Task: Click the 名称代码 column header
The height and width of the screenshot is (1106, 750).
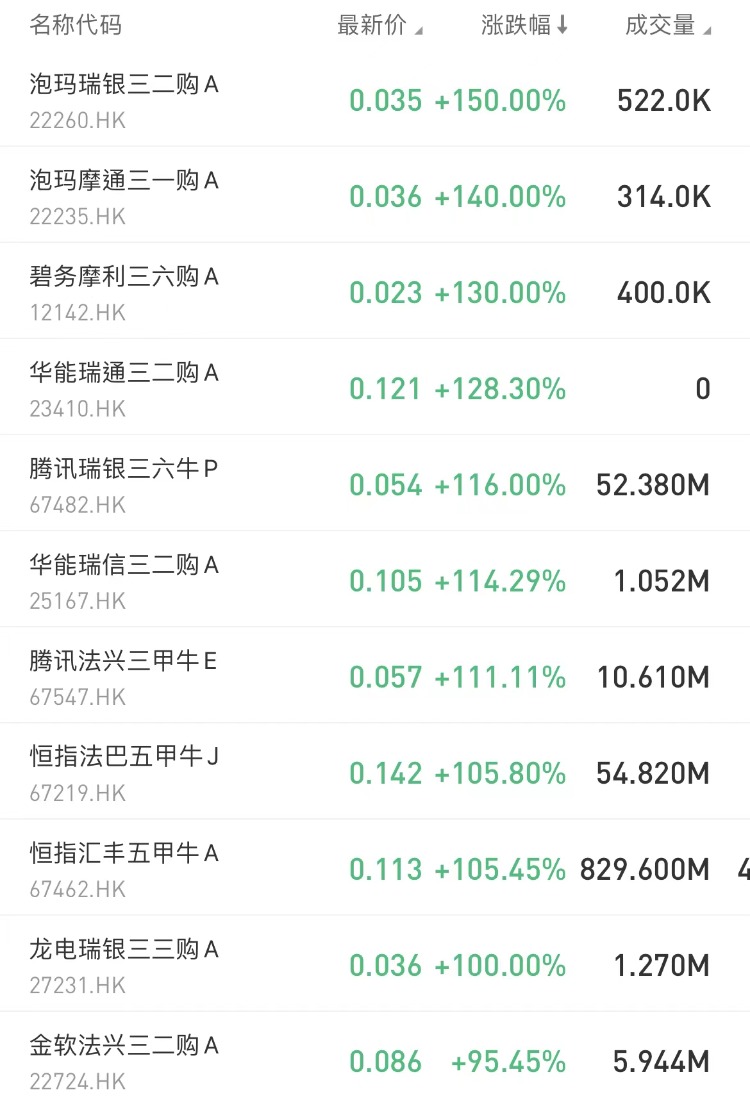Action: tap(76, 26)
